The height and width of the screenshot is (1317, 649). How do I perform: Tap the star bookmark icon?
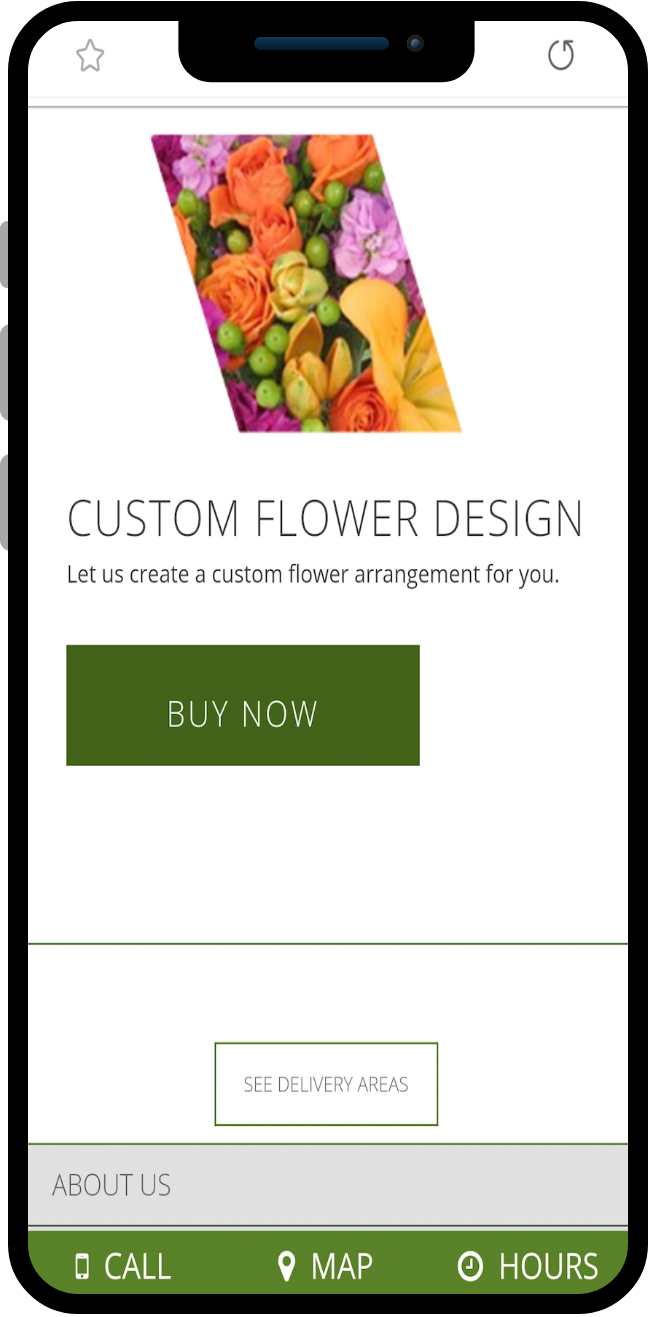pos(90,56)
